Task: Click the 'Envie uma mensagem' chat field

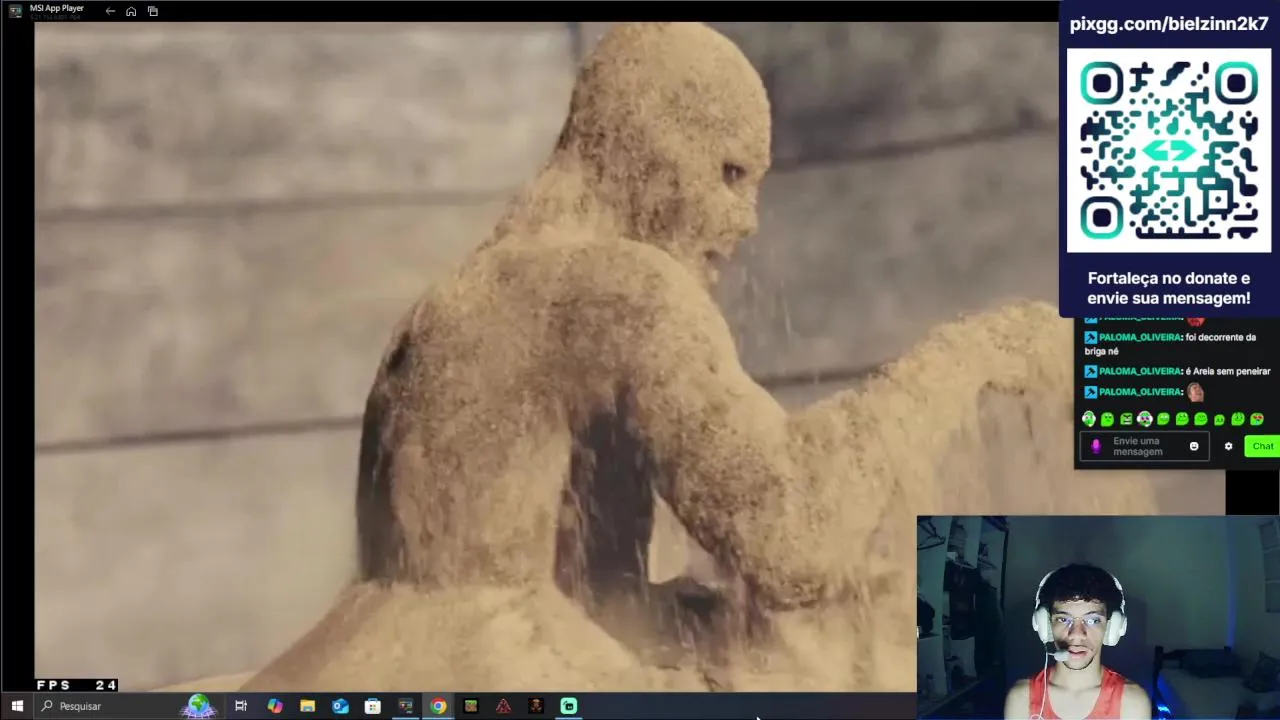Action: tap(1143, 446)
